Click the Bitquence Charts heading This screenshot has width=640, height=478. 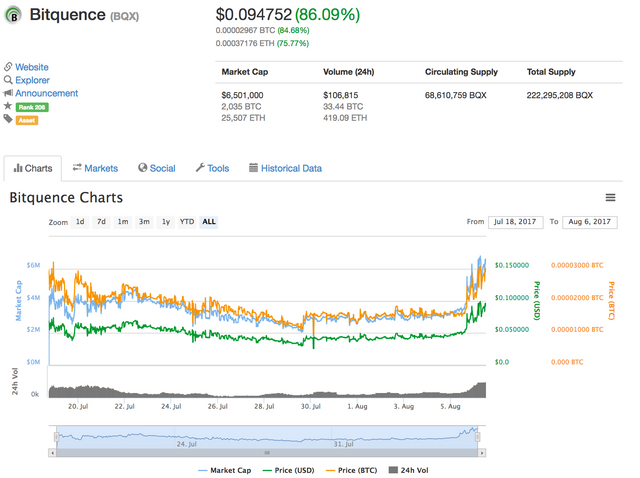(x=66, y=198)
